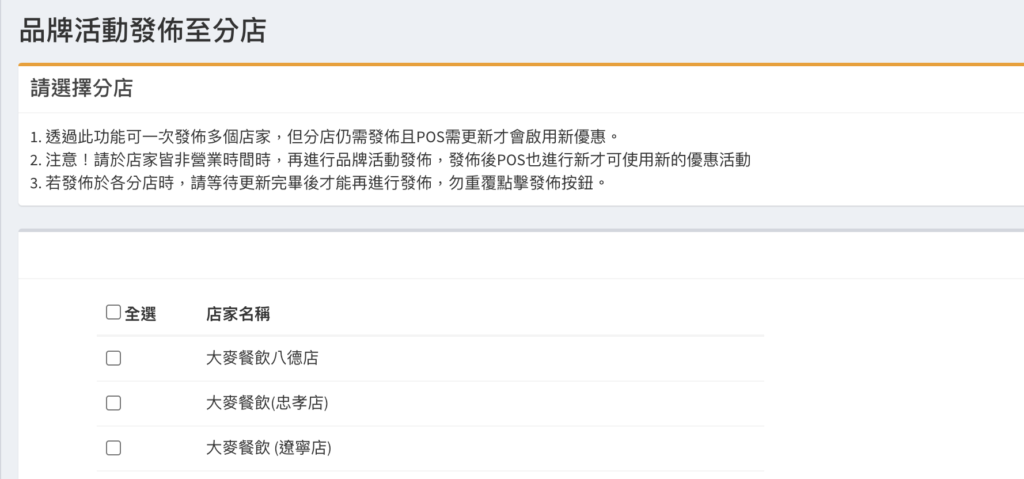Click the second instruction about 非營業時間

[390, 160]
